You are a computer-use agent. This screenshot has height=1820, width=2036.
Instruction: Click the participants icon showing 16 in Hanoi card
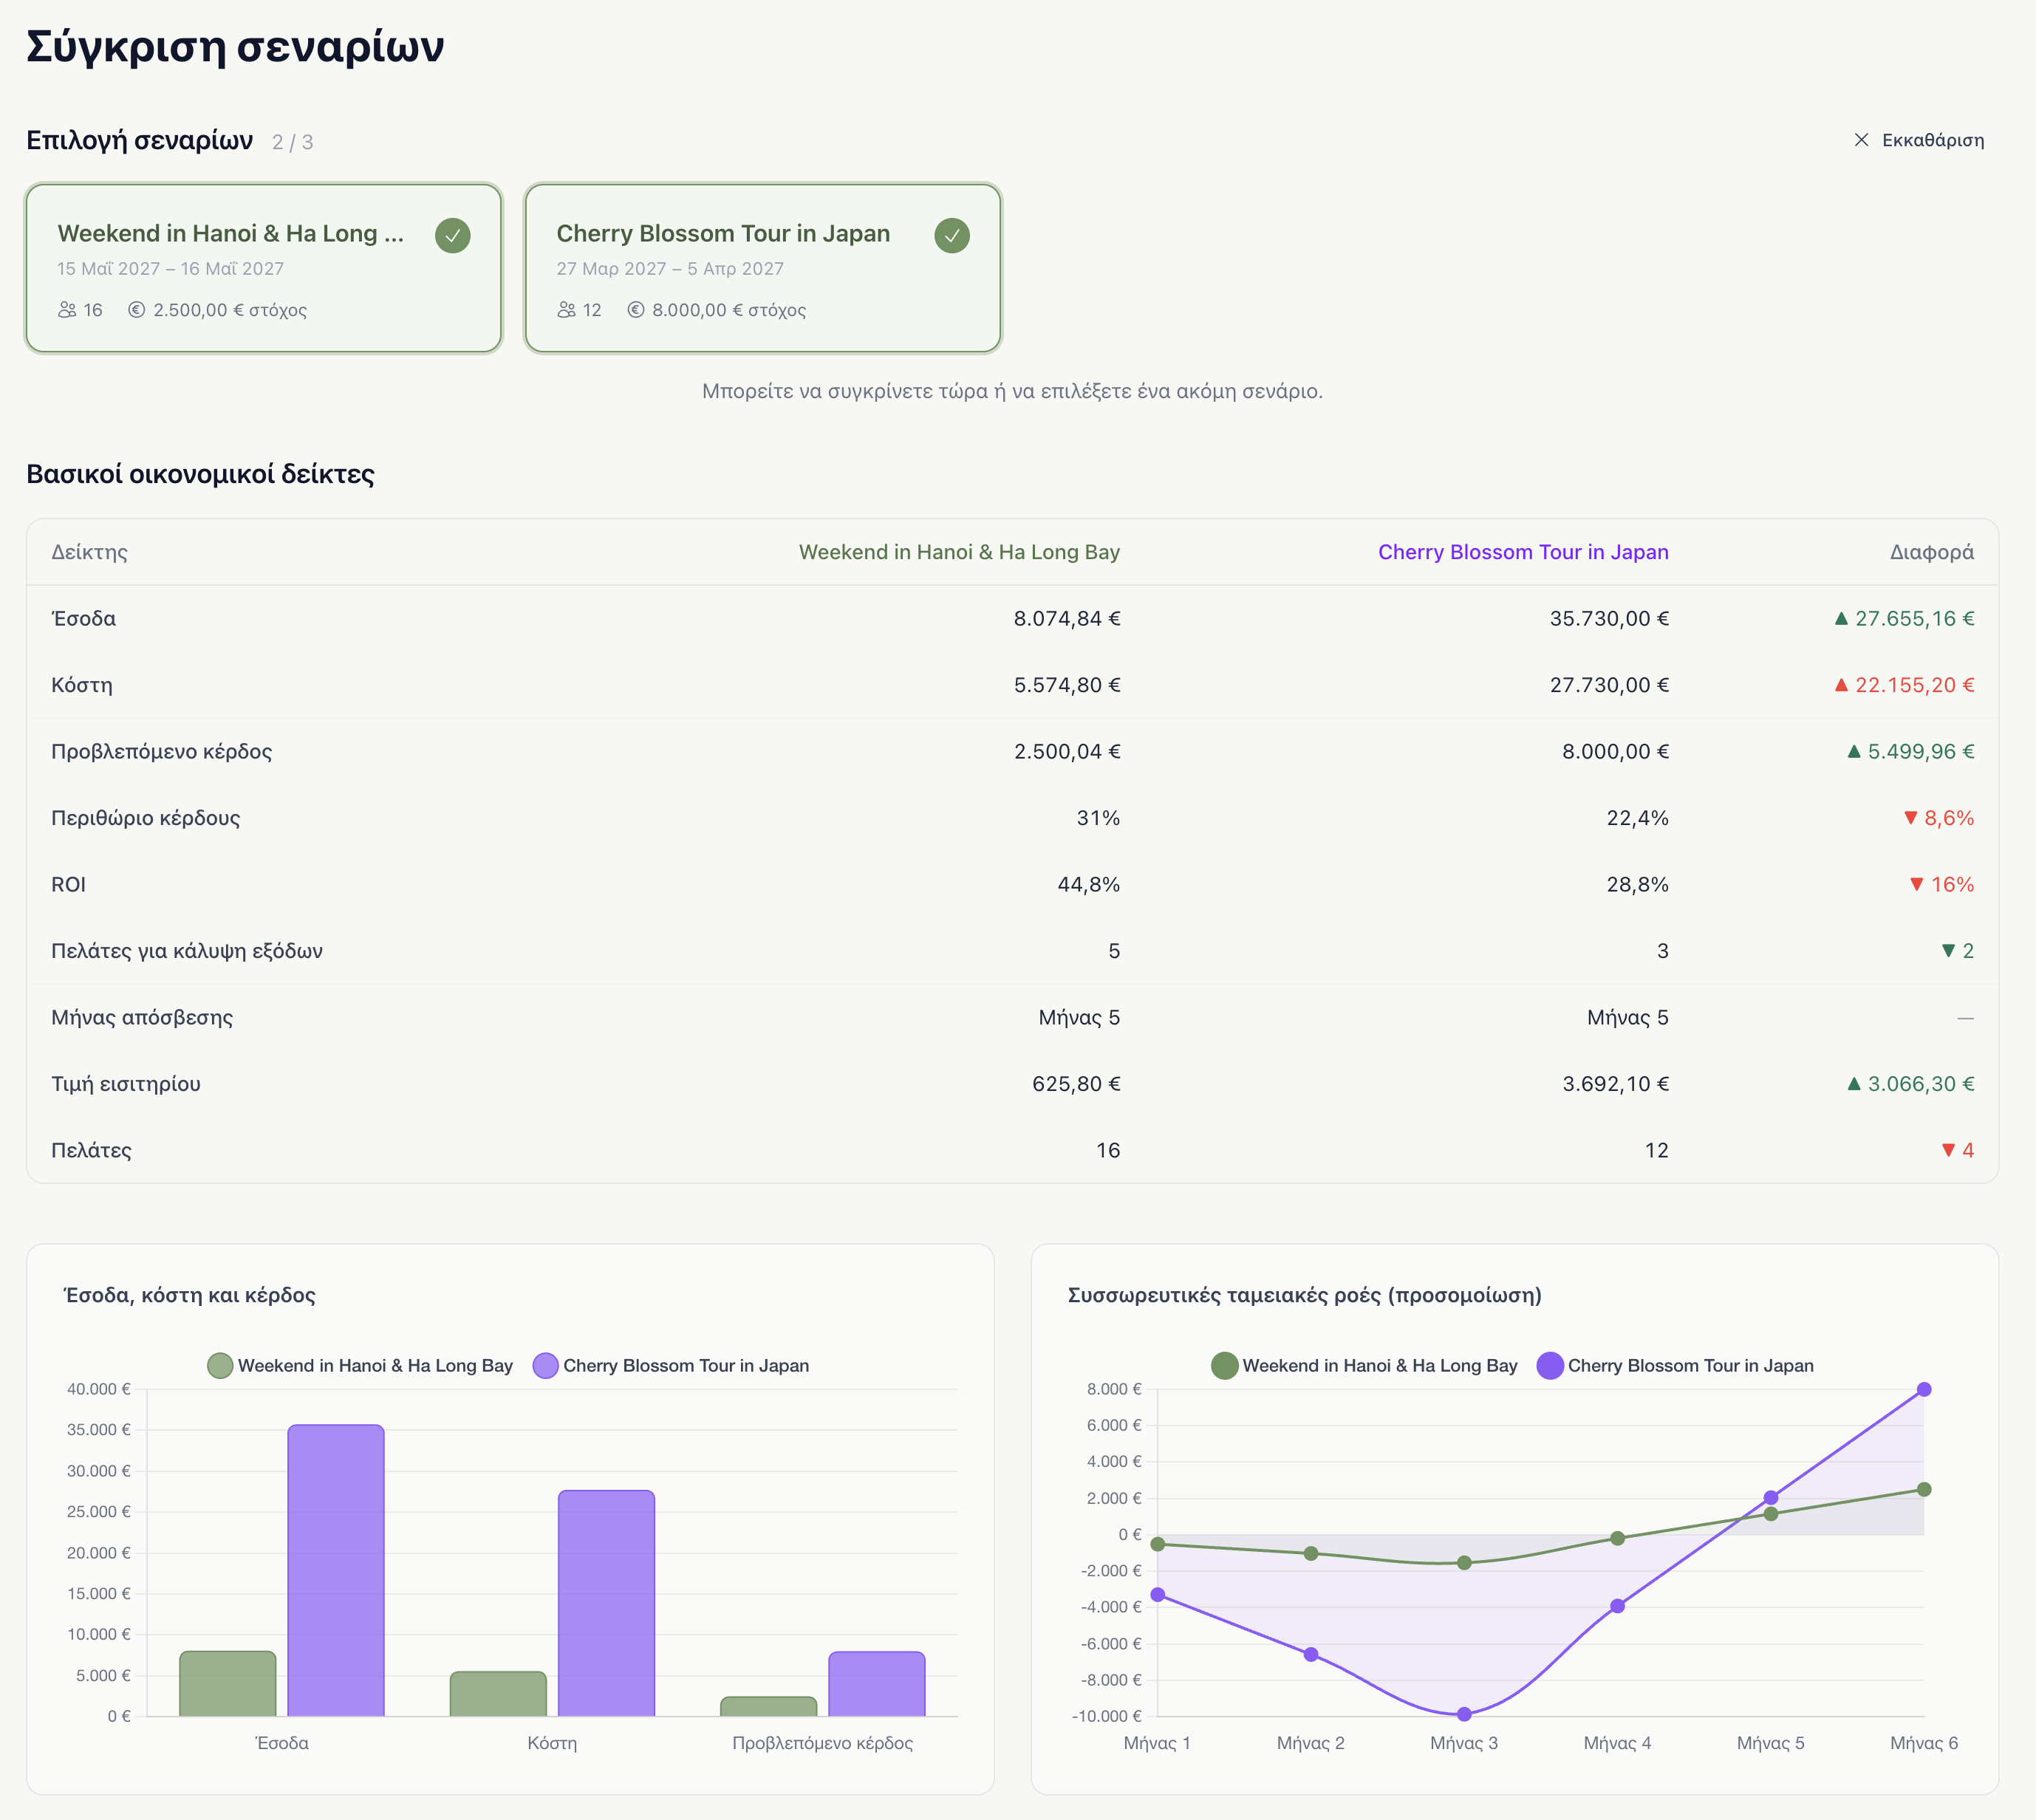tap(67, 310)
